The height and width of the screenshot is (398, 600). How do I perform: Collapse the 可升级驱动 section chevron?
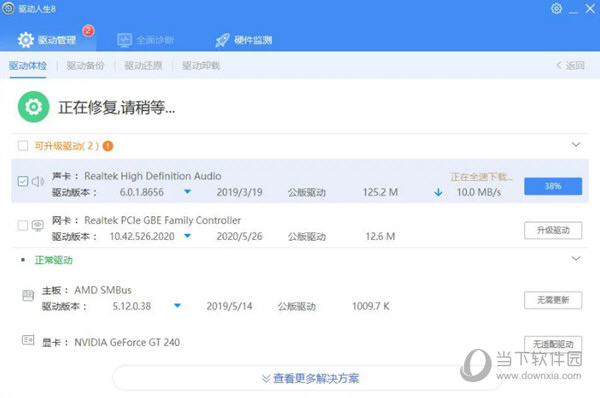click(576, 145)
